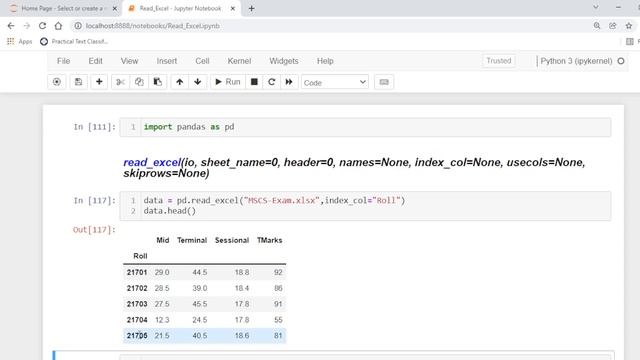640x360 pixels.
Task: Open the Help menu
Action: pos(325,61)
